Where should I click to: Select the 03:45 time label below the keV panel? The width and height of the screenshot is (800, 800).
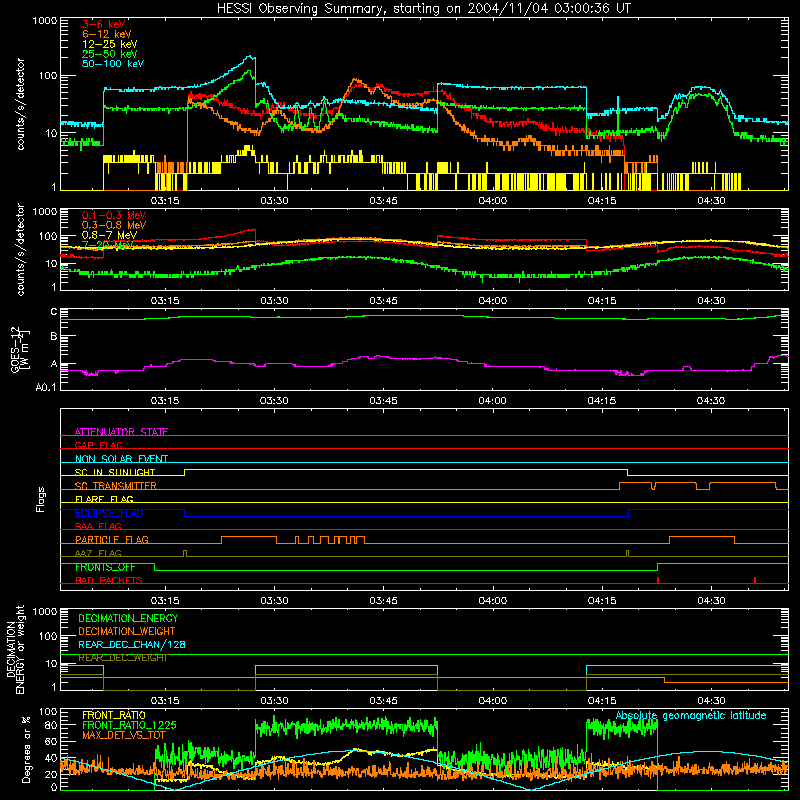tap(384, 201)
